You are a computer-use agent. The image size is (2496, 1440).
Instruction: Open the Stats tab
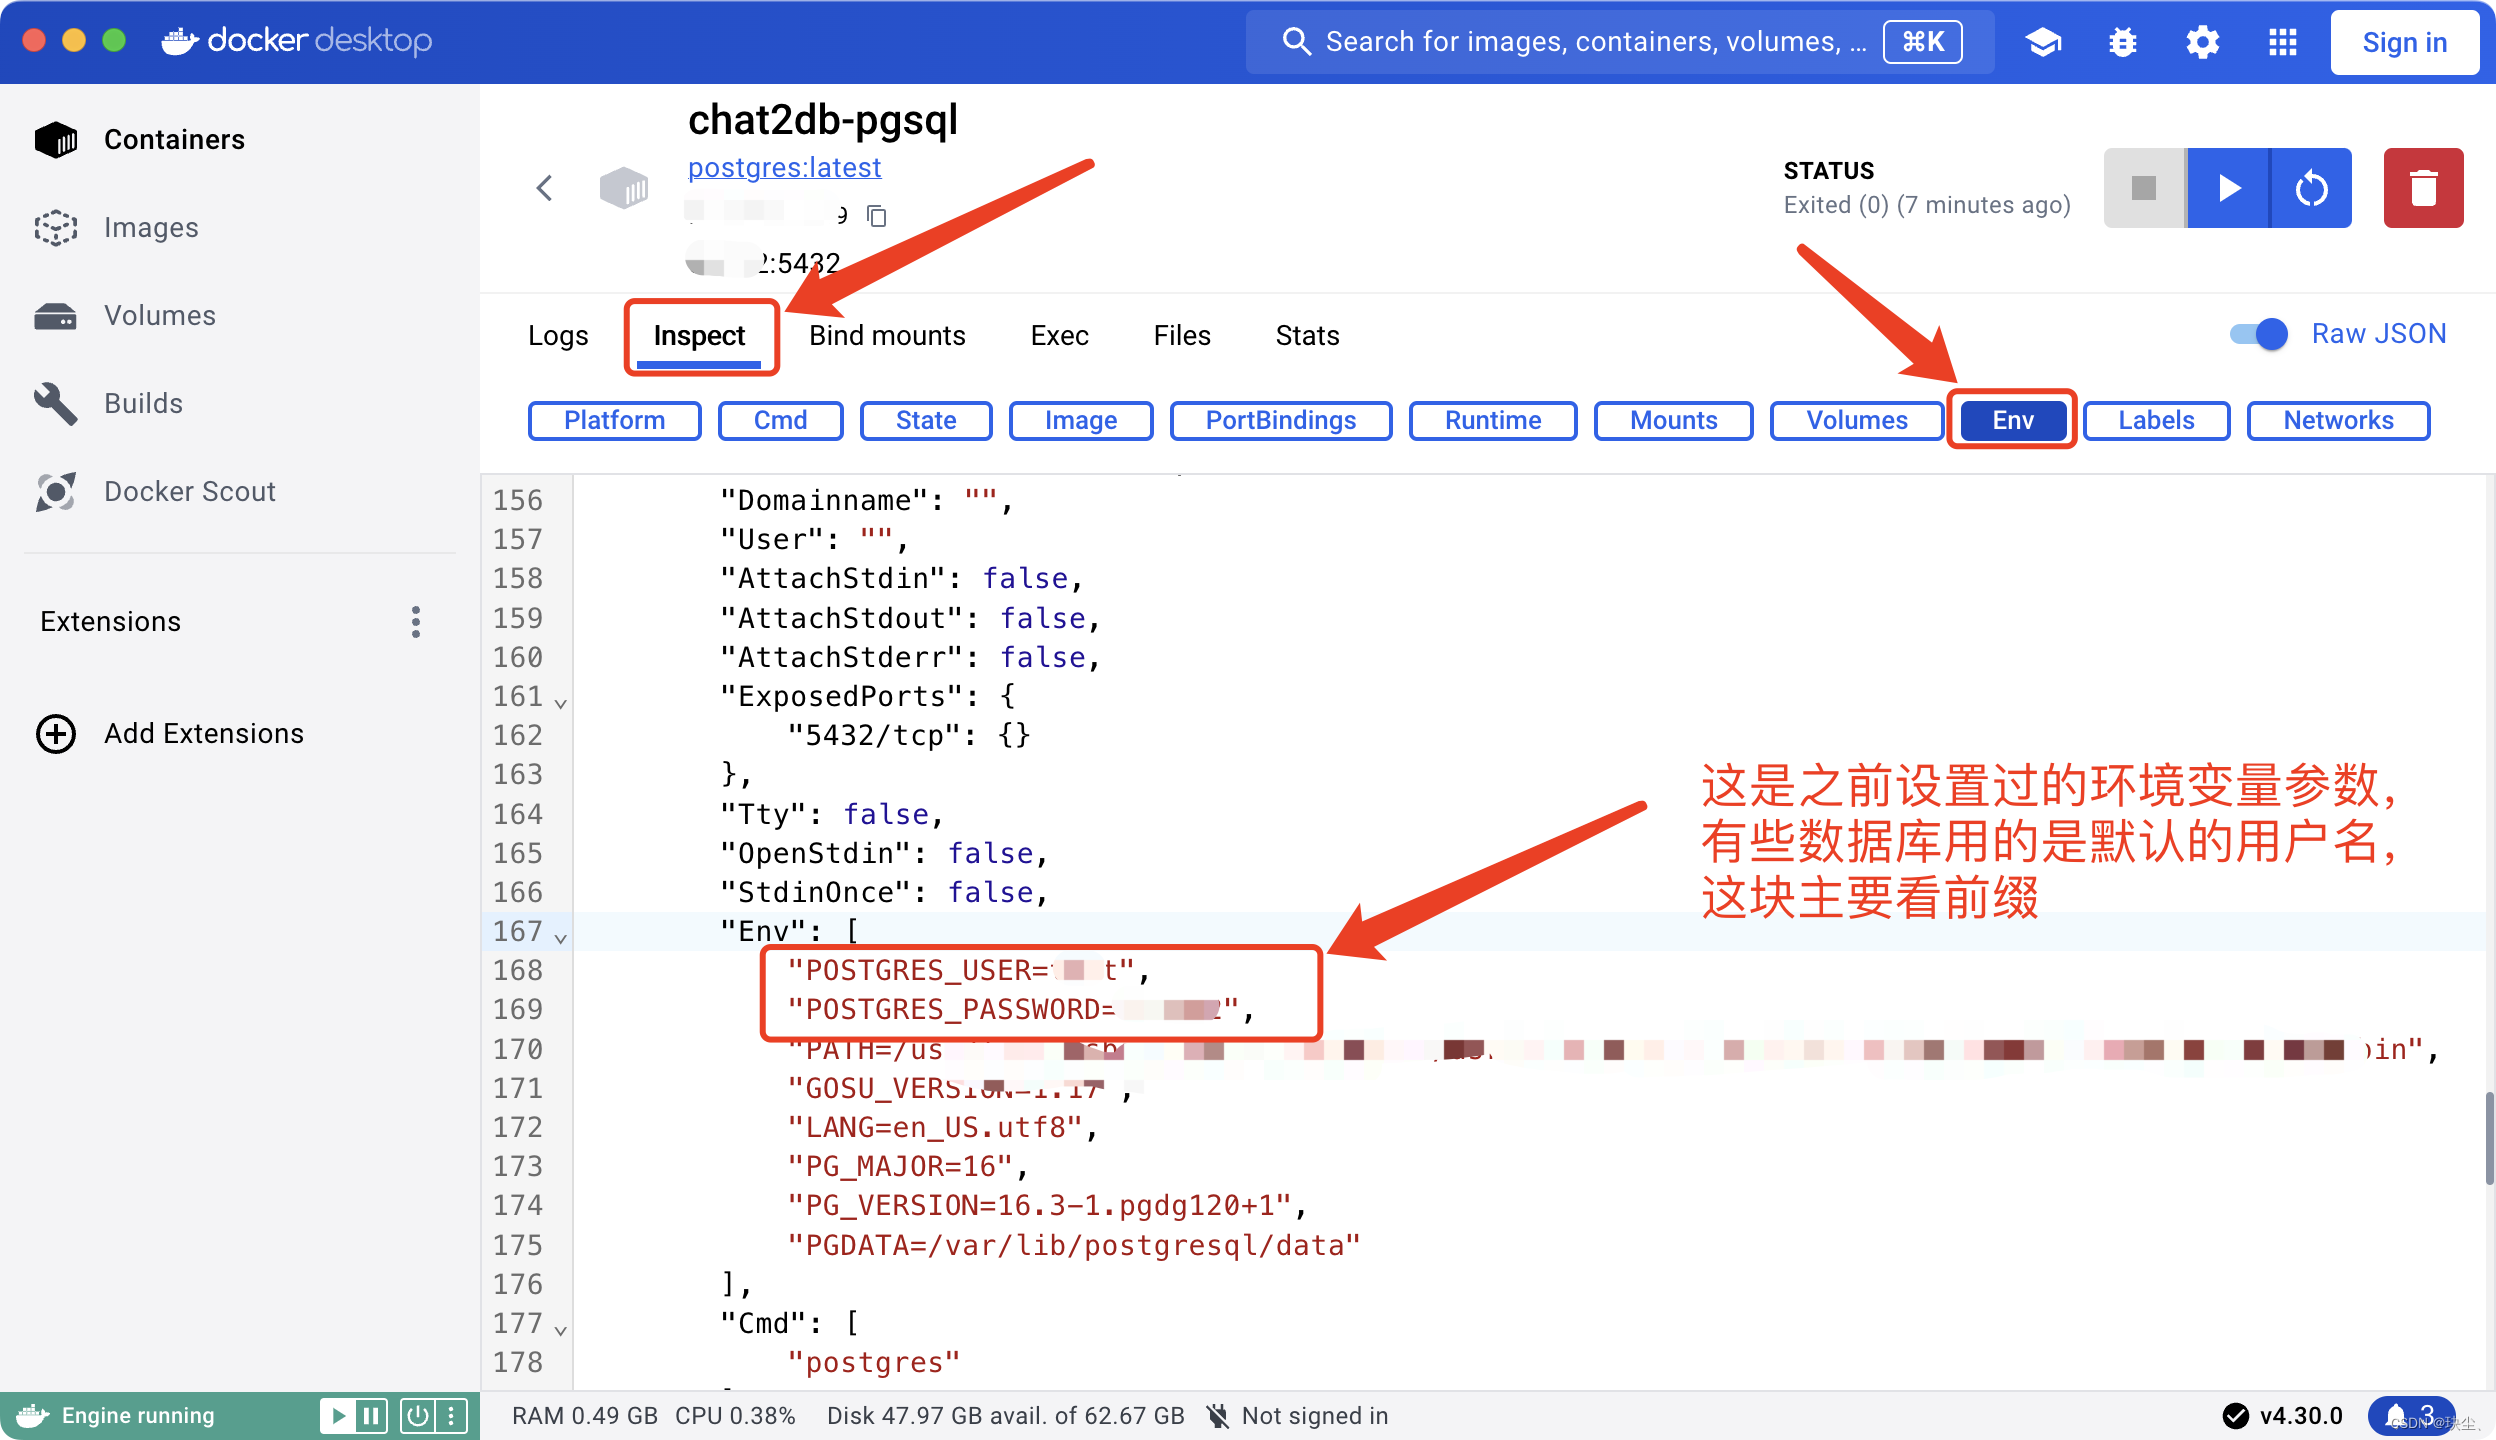[x=1307, y=336]
